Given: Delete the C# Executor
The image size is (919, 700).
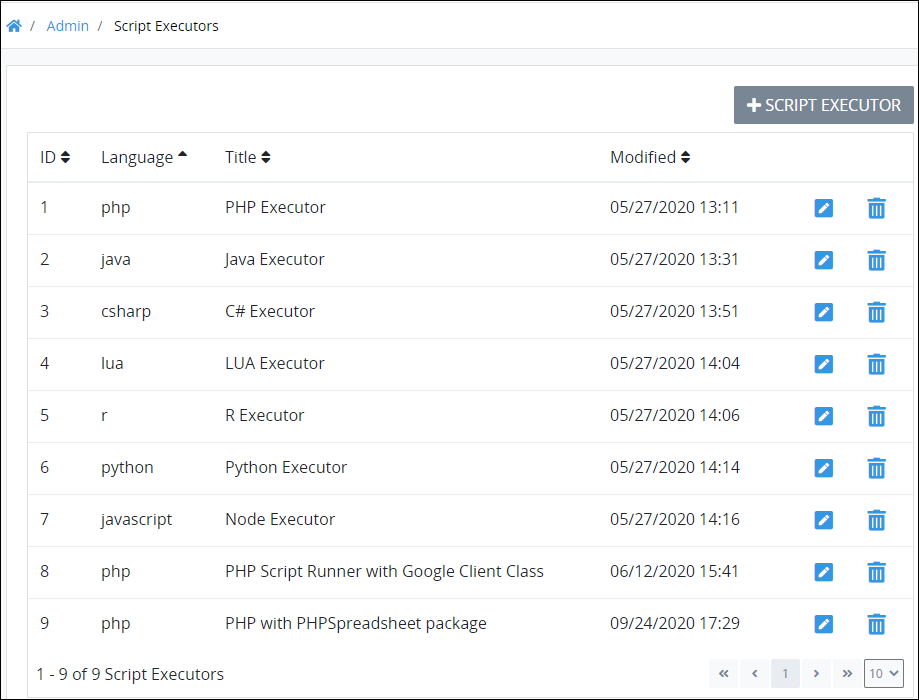Looking at the screenshot, I should (x=876, y=312).
